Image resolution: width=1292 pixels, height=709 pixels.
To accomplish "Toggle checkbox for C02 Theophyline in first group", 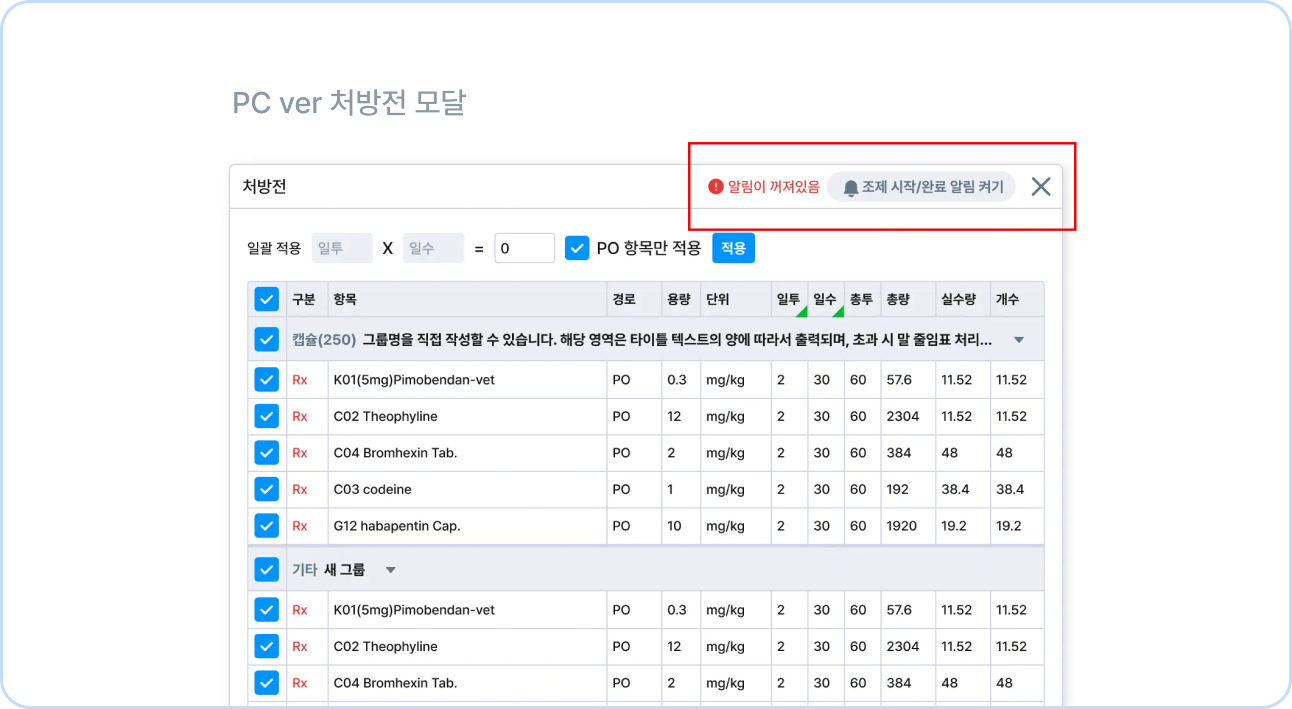I will 266,416.
